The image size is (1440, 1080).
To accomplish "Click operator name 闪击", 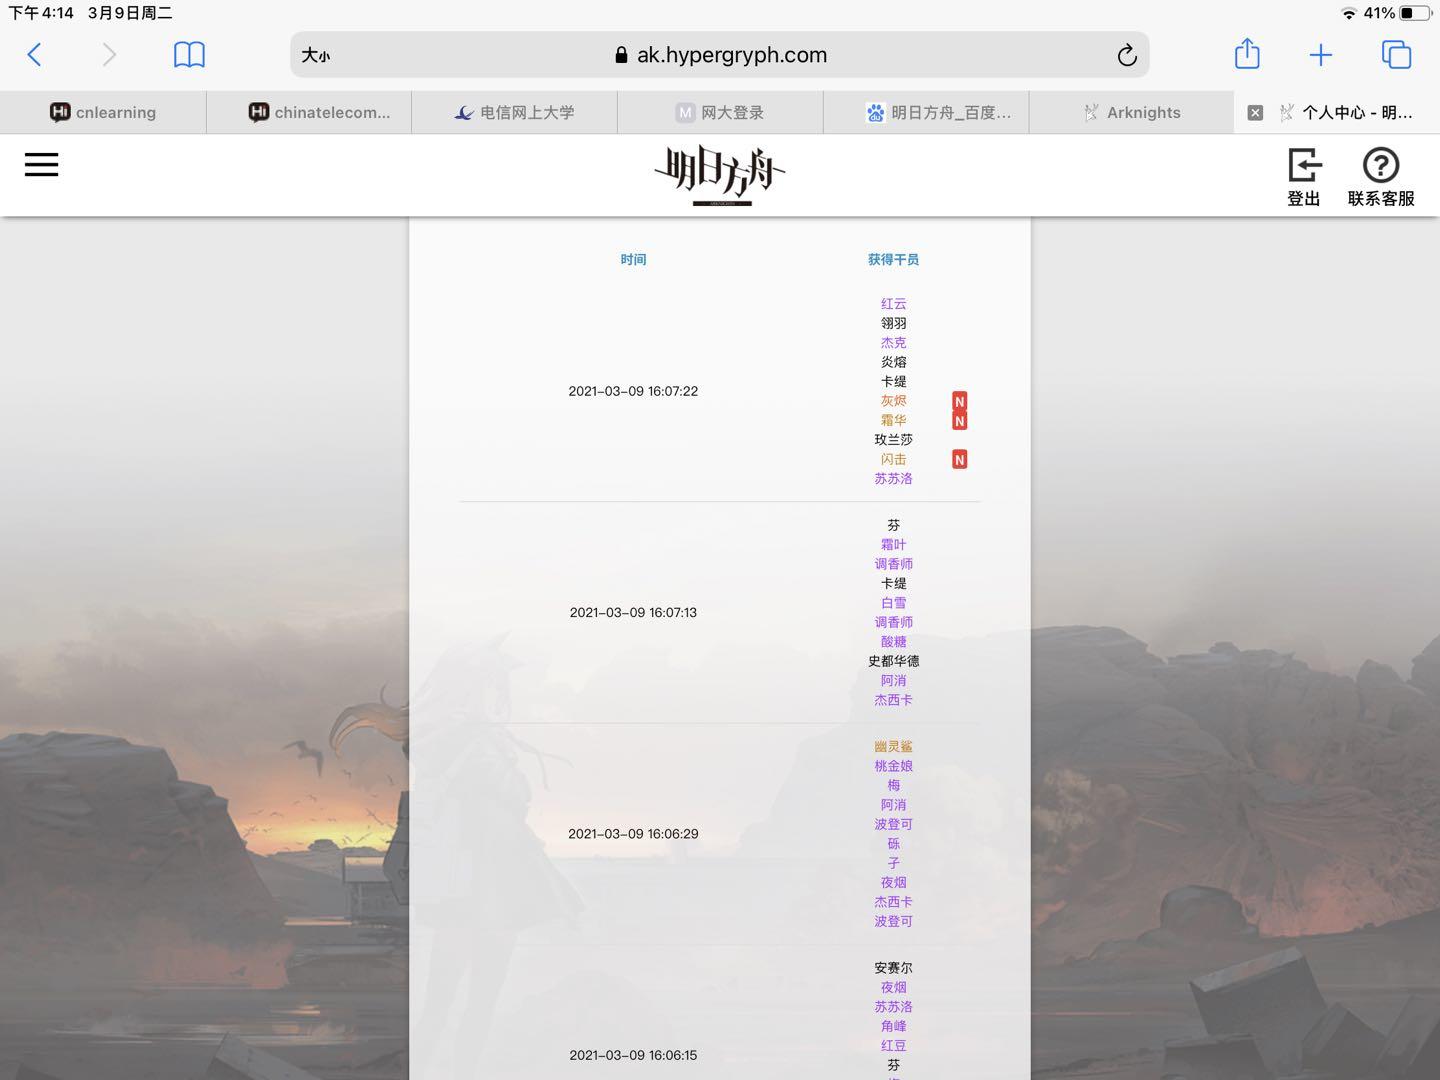I will pos(893,459).
